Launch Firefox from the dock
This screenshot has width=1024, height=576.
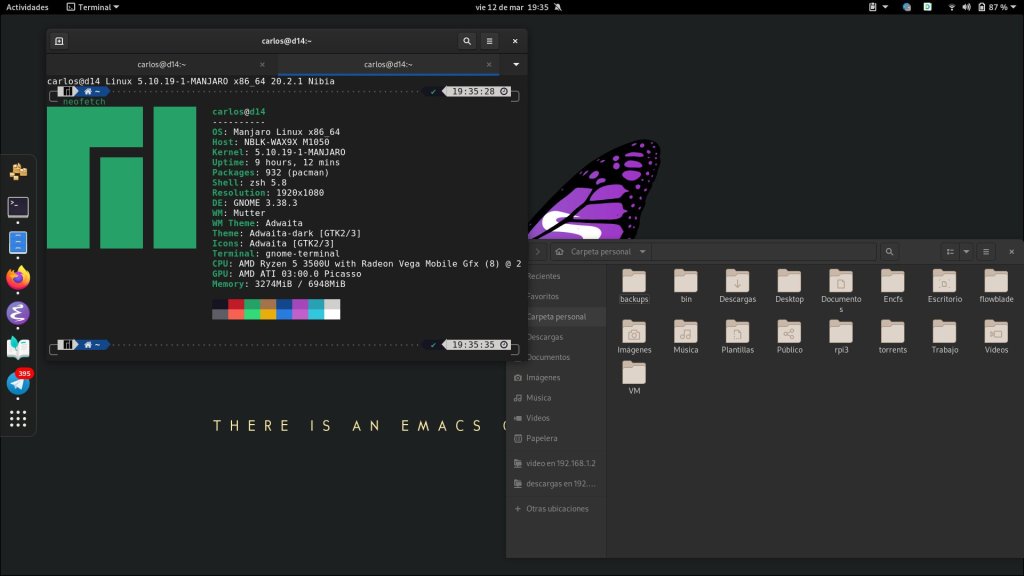(x=18, y=278)
